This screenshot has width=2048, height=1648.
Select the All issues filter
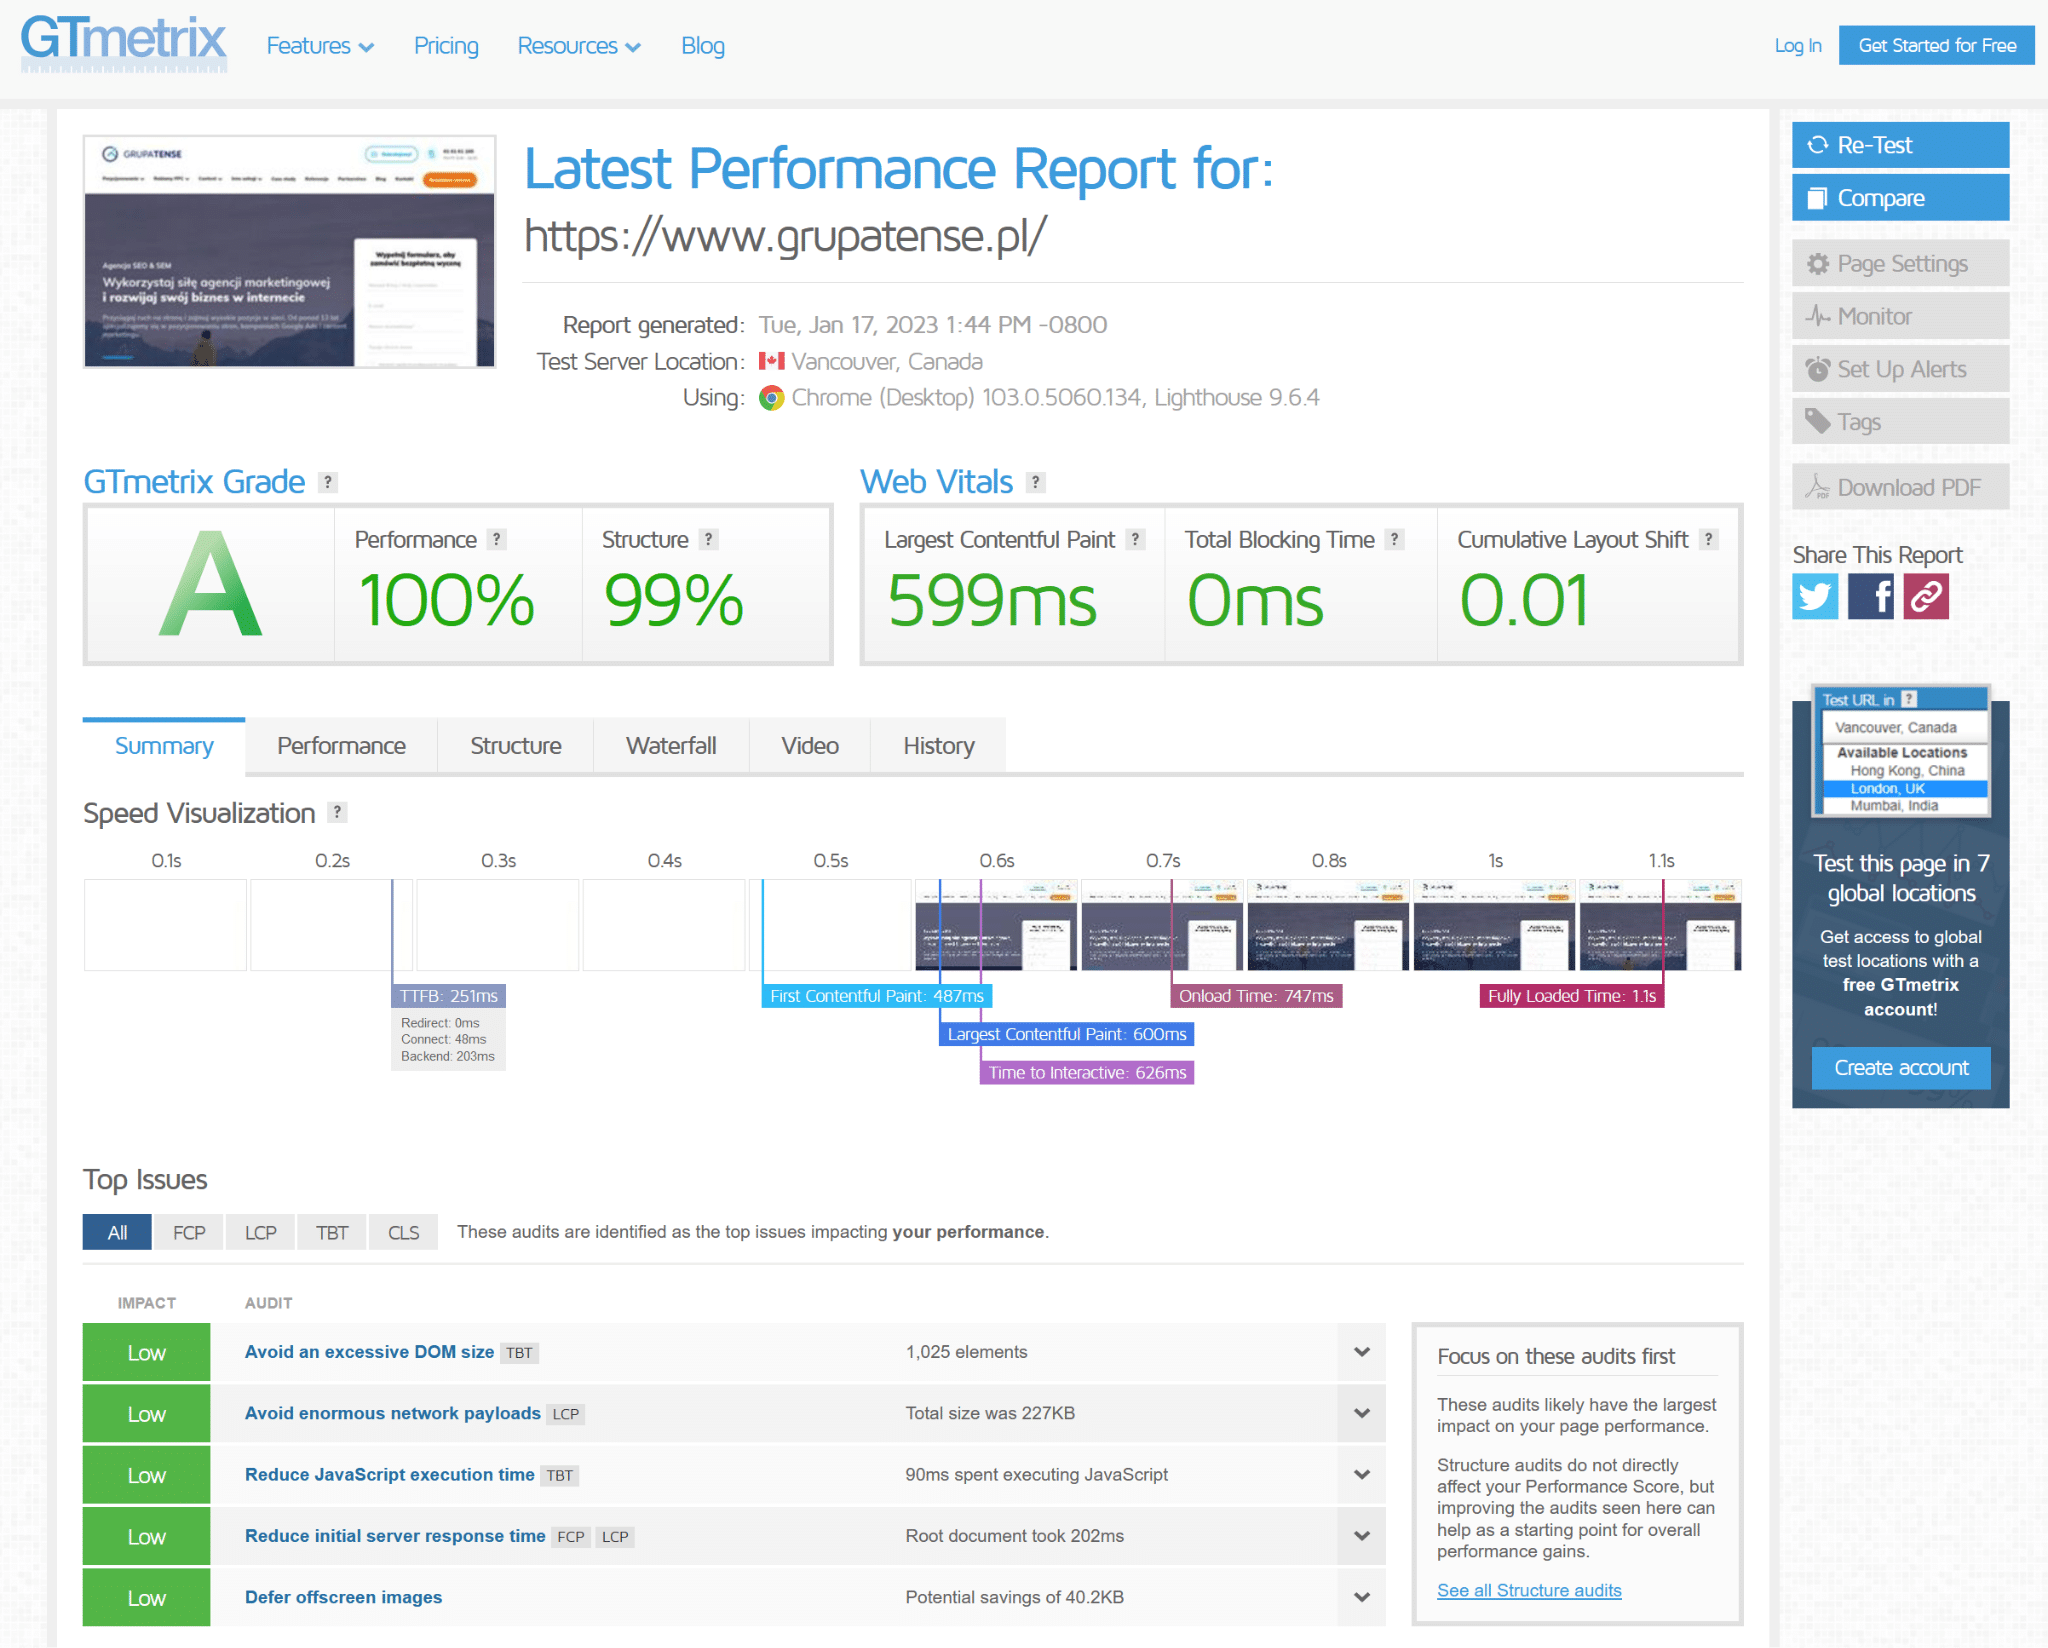point(117,1233)
